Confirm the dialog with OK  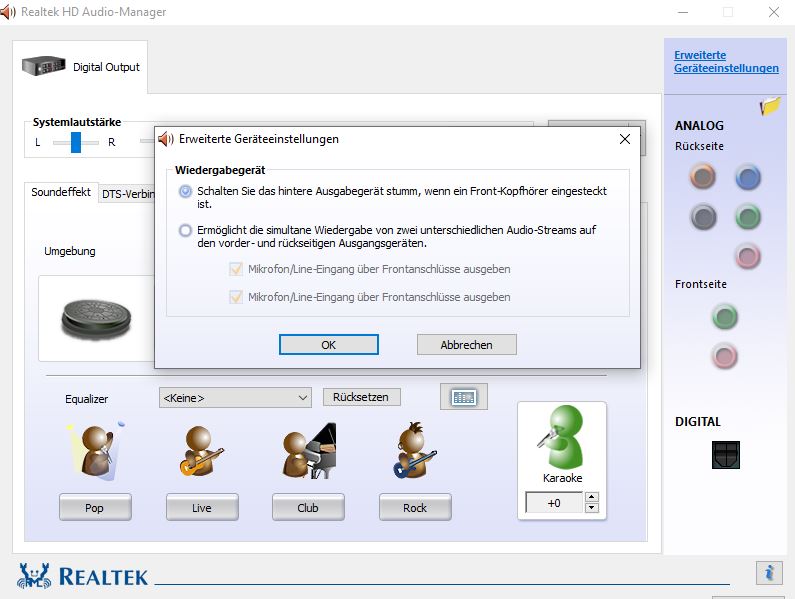pos(329,345)
